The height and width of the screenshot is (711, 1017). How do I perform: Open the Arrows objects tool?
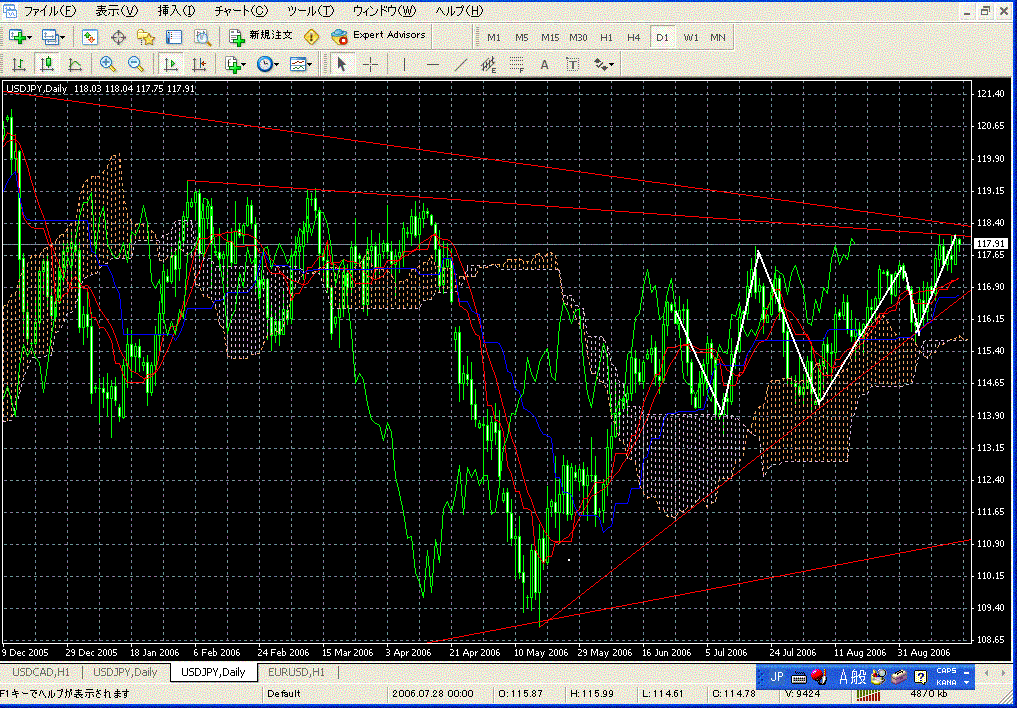601,64
